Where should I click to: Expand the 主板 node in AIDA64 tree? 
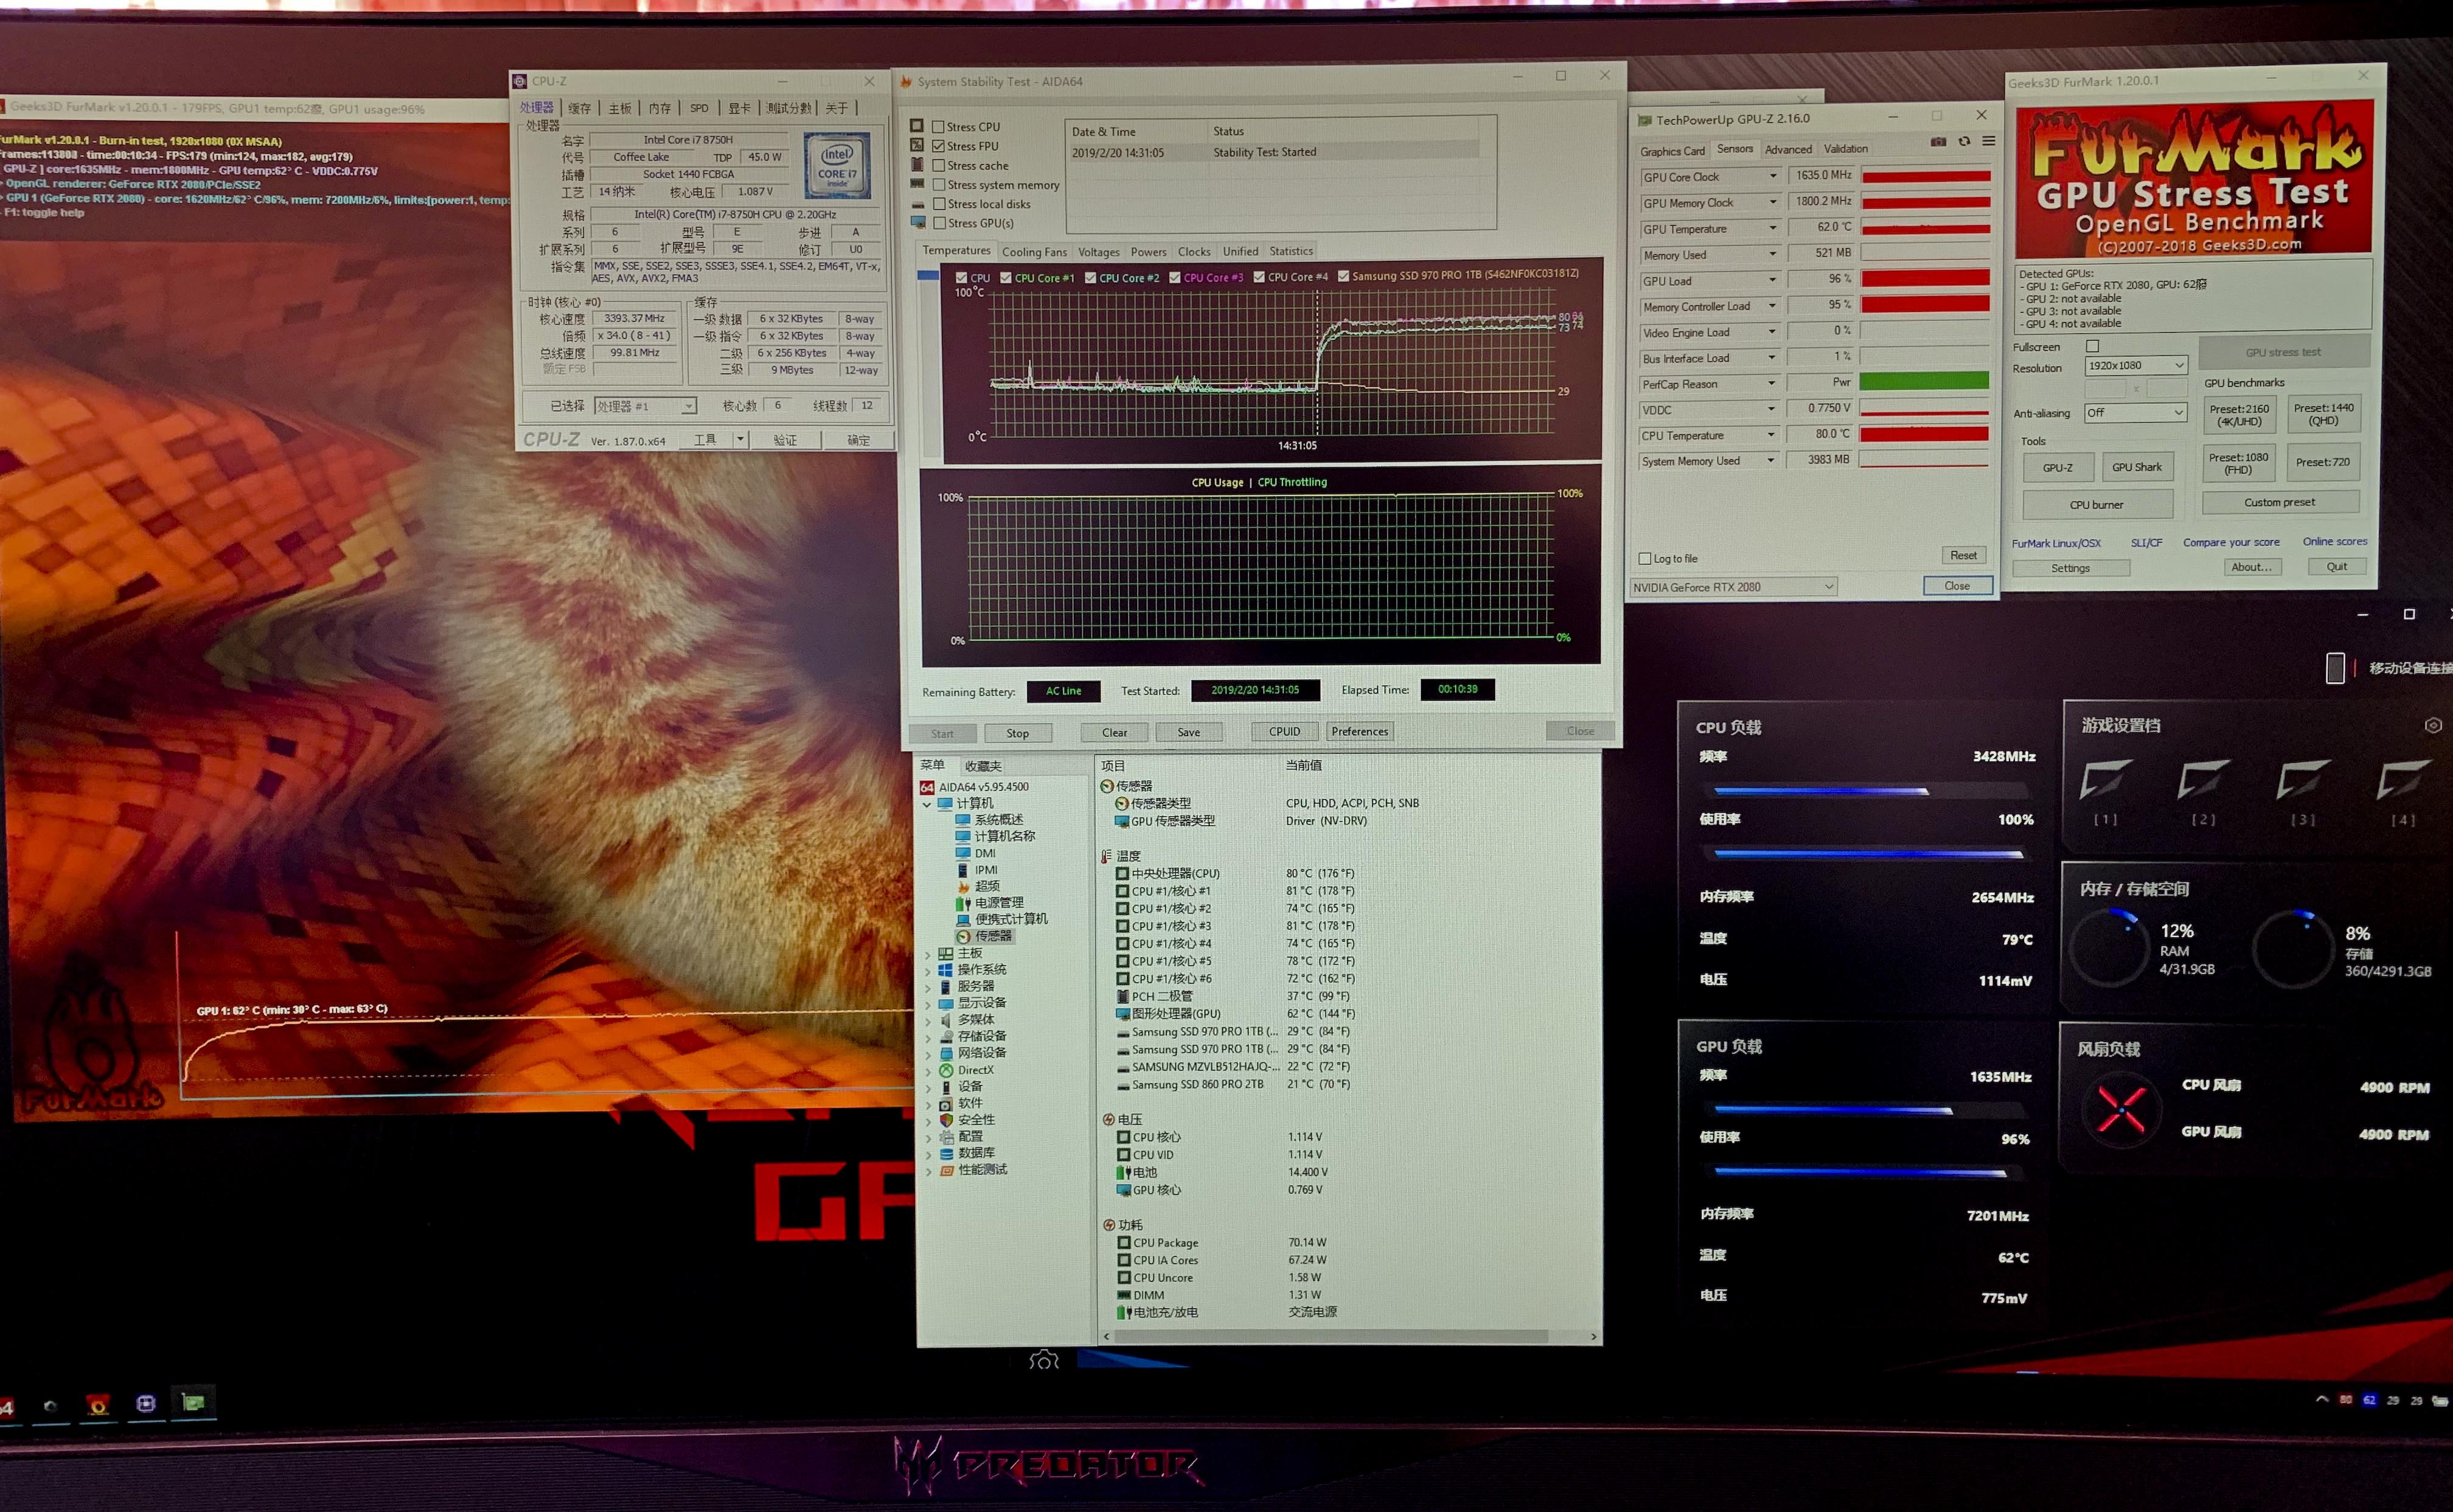[x=928, y=954]
